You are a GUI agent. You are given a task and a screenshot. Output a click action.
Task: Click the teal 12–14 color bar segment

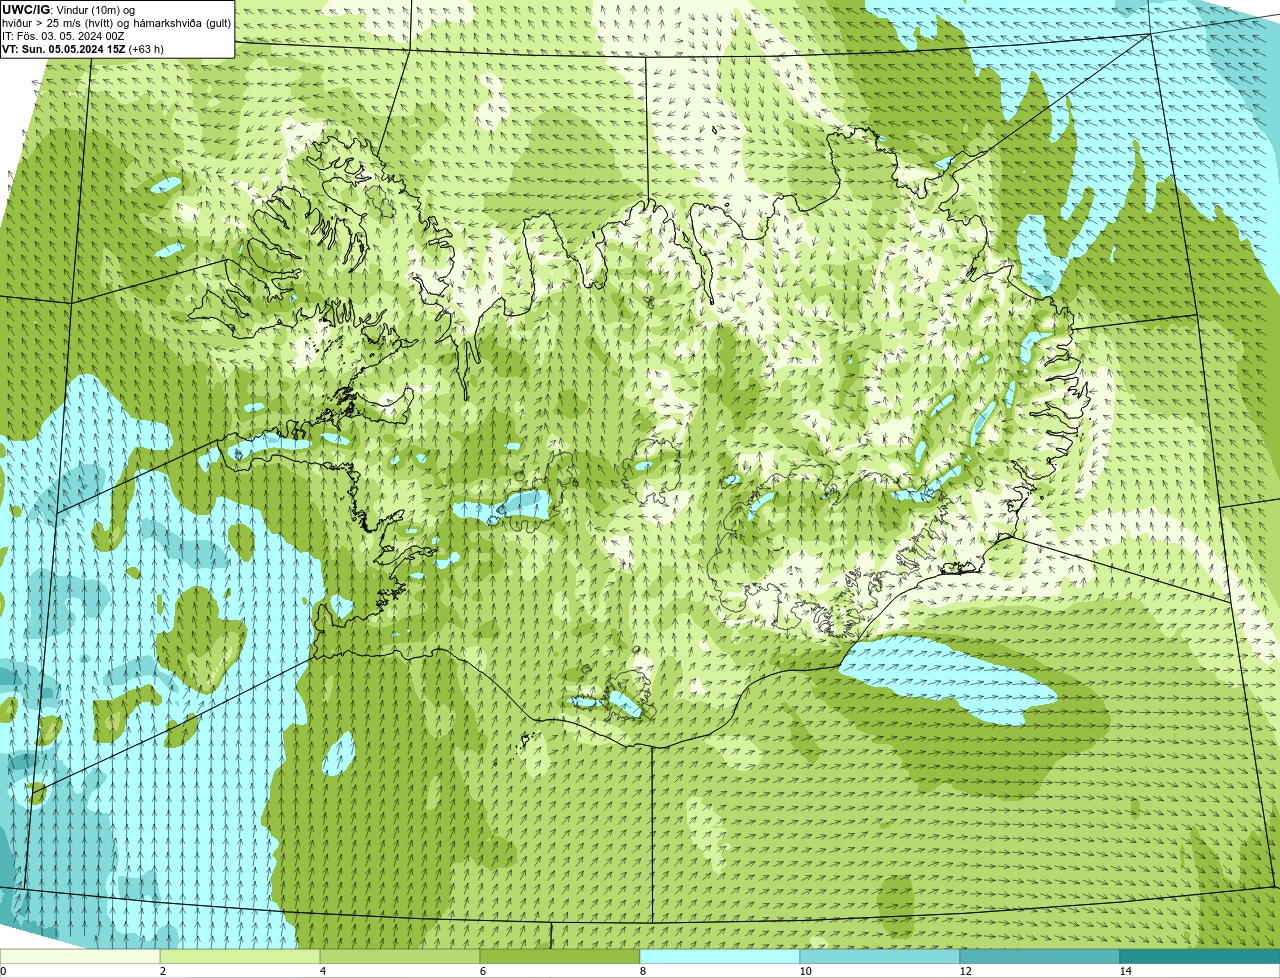1040,956
